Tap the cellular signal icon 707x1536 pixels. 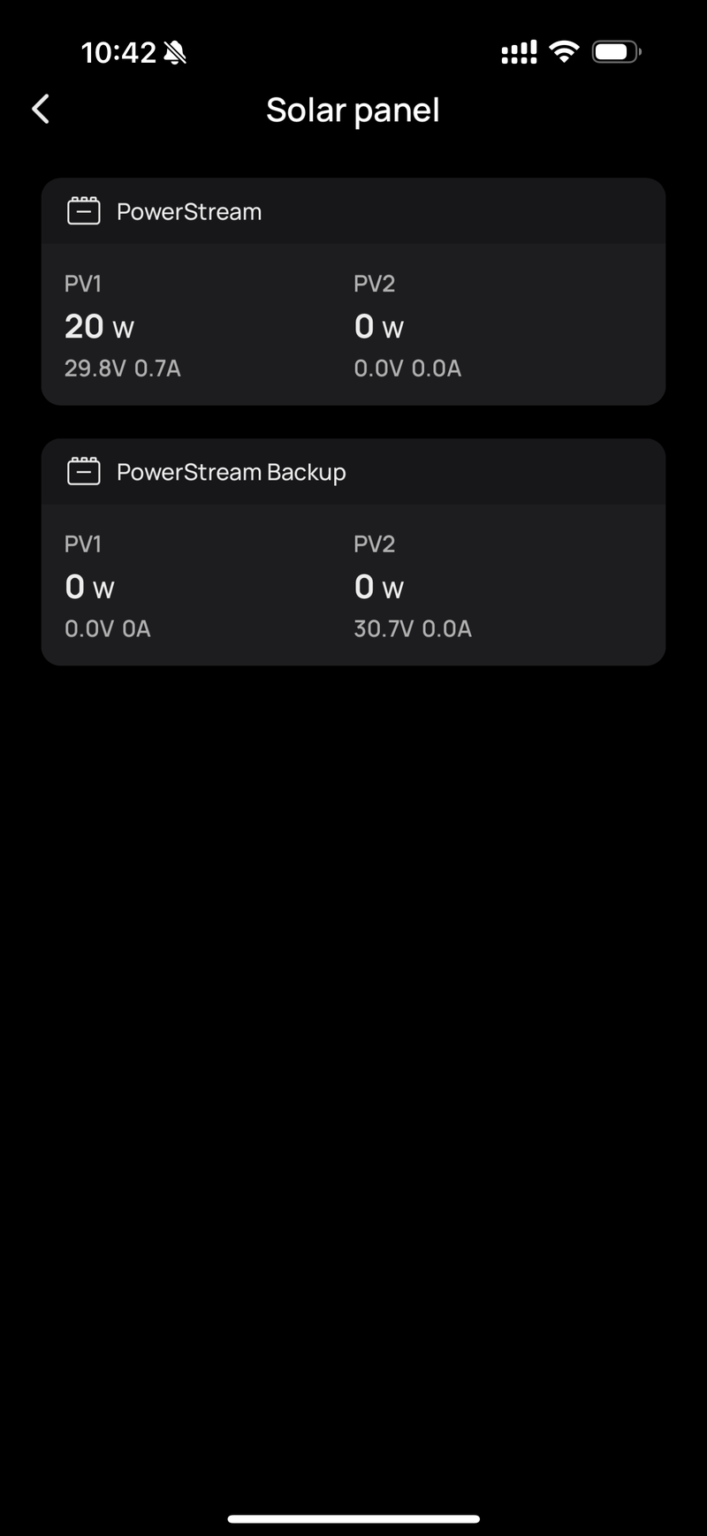click(519, 53)
